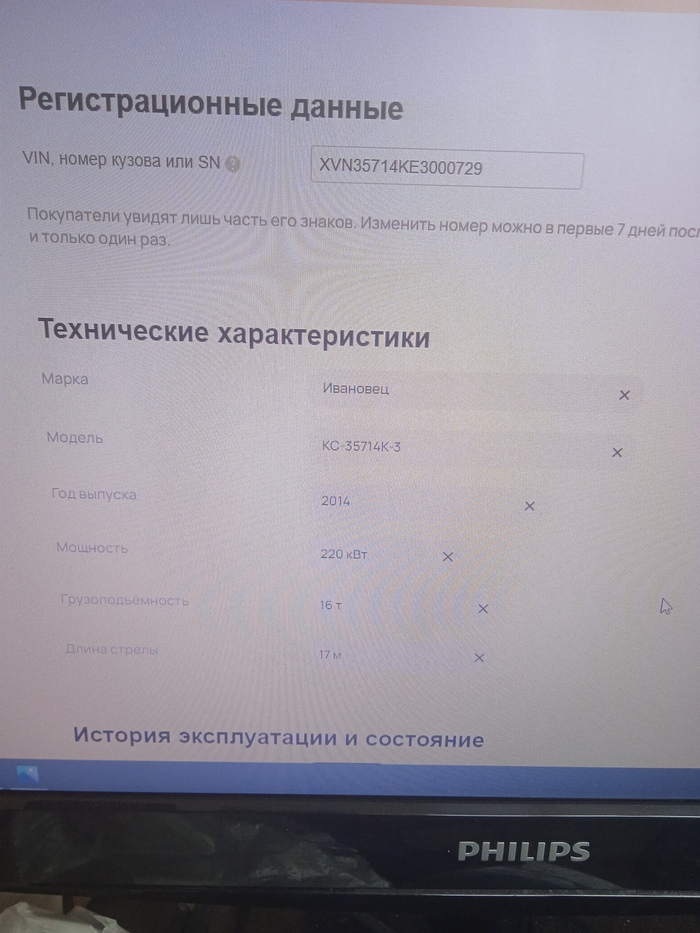This screenshot has width=700, height=933.
Task: Click the Длина стрелы label
Action: pos(112,649)
